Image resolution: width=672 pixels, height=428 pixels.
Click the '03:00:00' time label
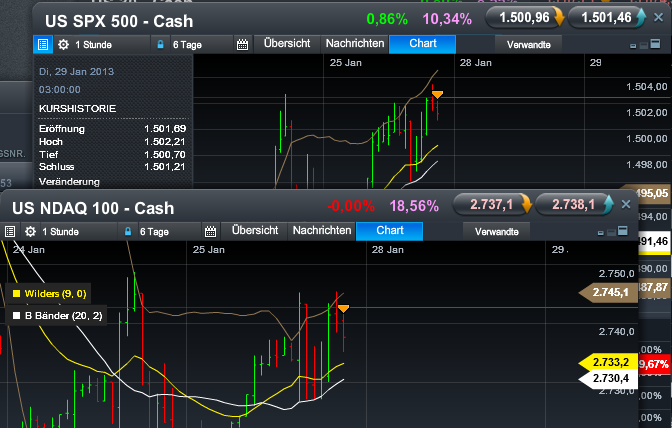60,90
